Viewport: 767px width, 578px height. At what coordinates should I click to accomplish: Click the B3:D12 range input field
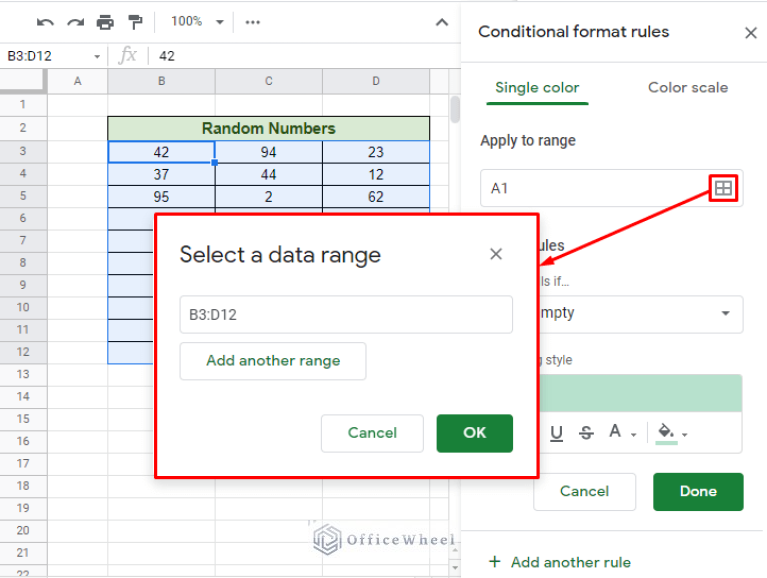tap(346, 314)
